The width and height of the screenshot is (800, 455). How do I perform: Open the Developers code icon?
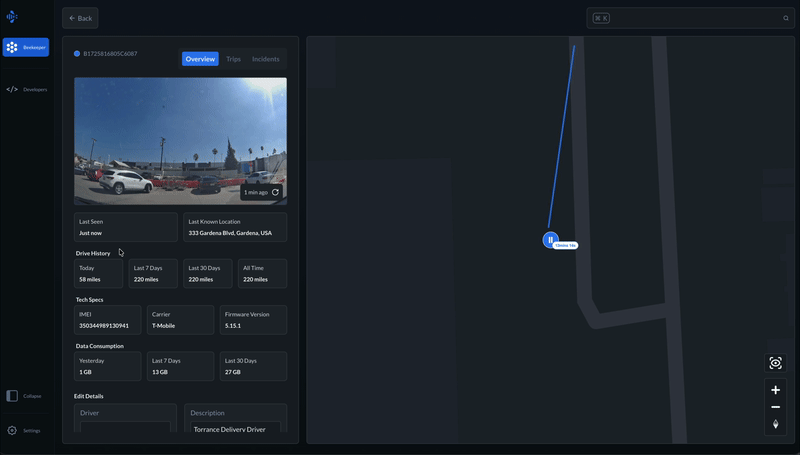13,89
